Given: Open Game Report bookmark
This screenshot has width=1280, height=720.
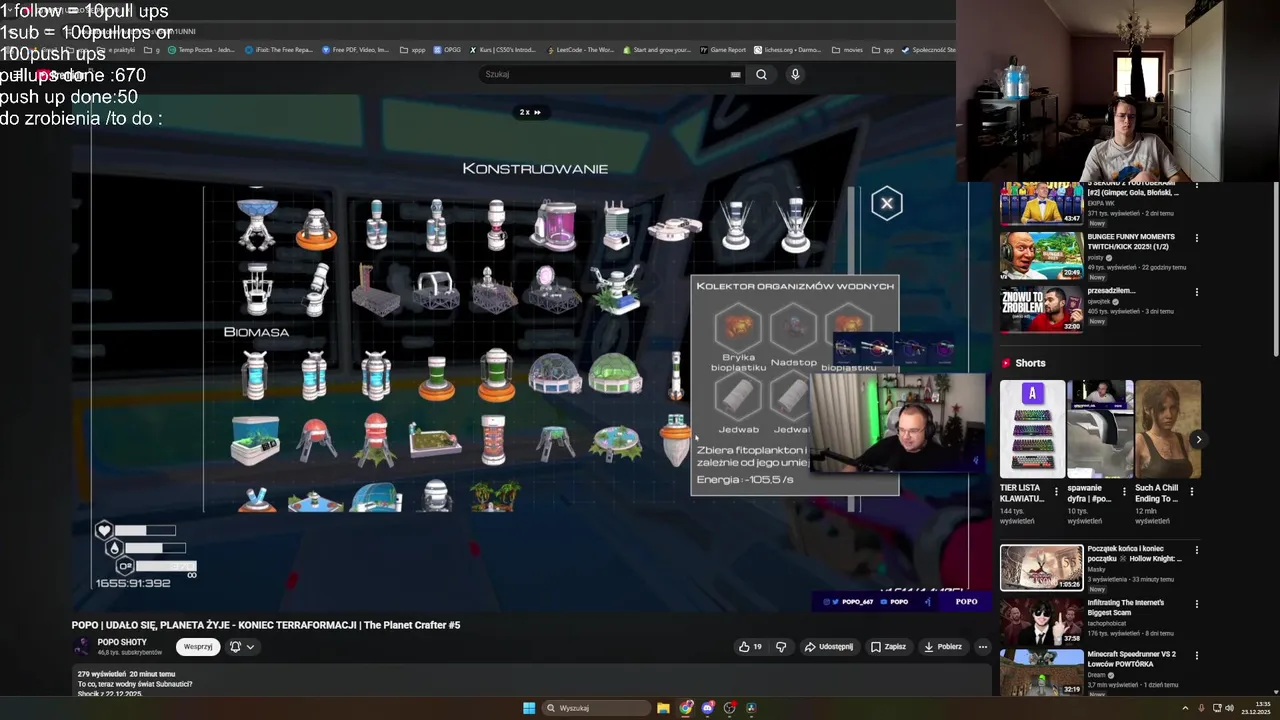Looking at the screenshot, I should click(x=723, y=49).
